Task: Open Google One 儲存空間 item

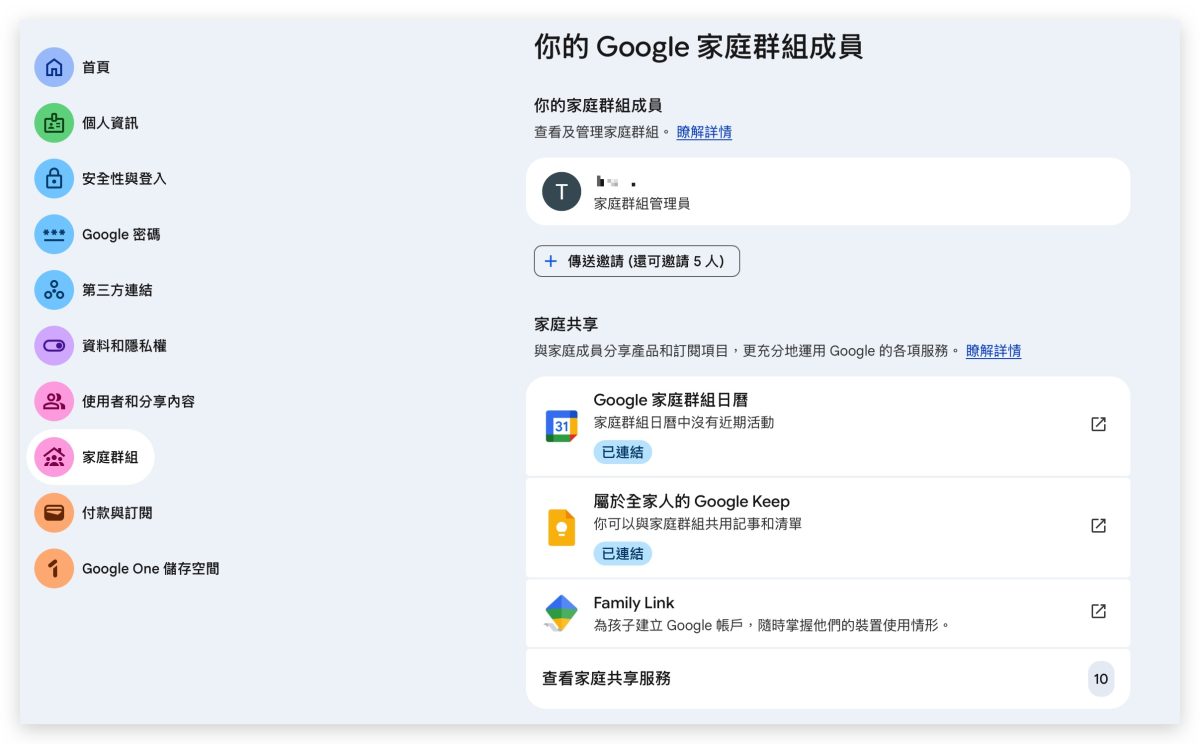Action: click(151, 568)
